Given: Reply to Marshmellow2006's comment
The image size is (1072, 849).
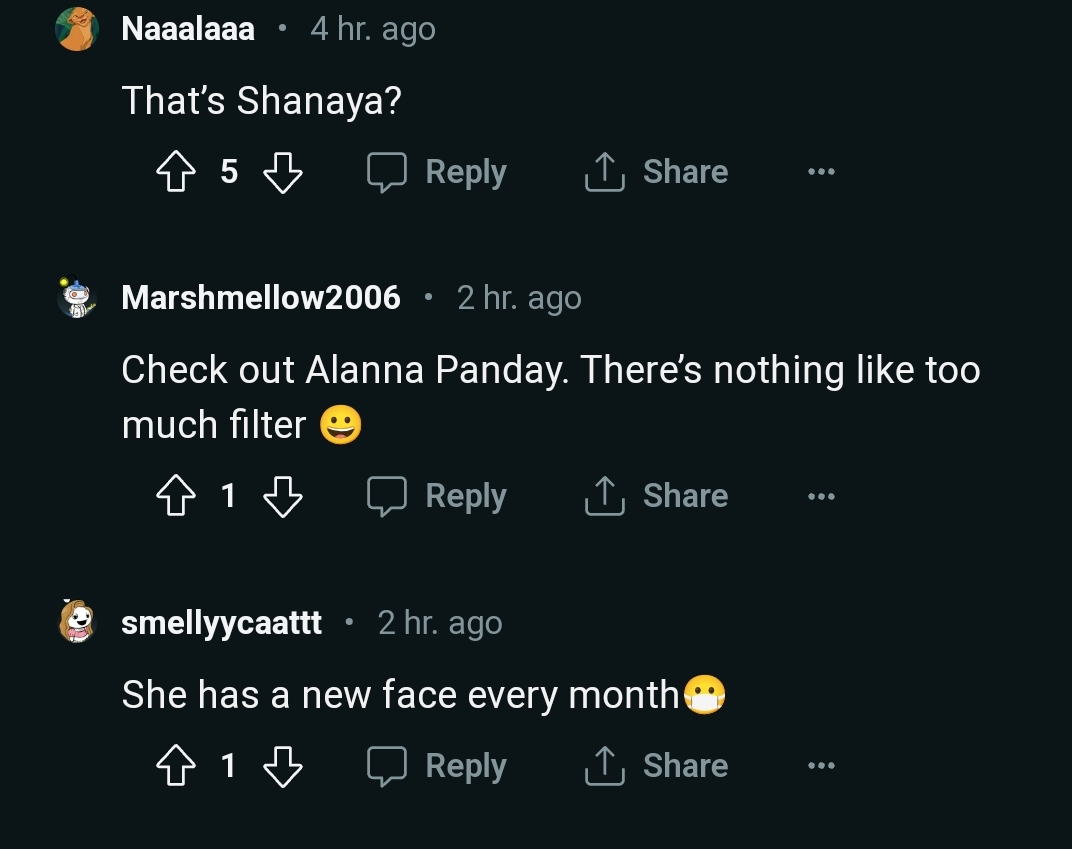Looking at the screenshot, I should [x=437, y=496].
